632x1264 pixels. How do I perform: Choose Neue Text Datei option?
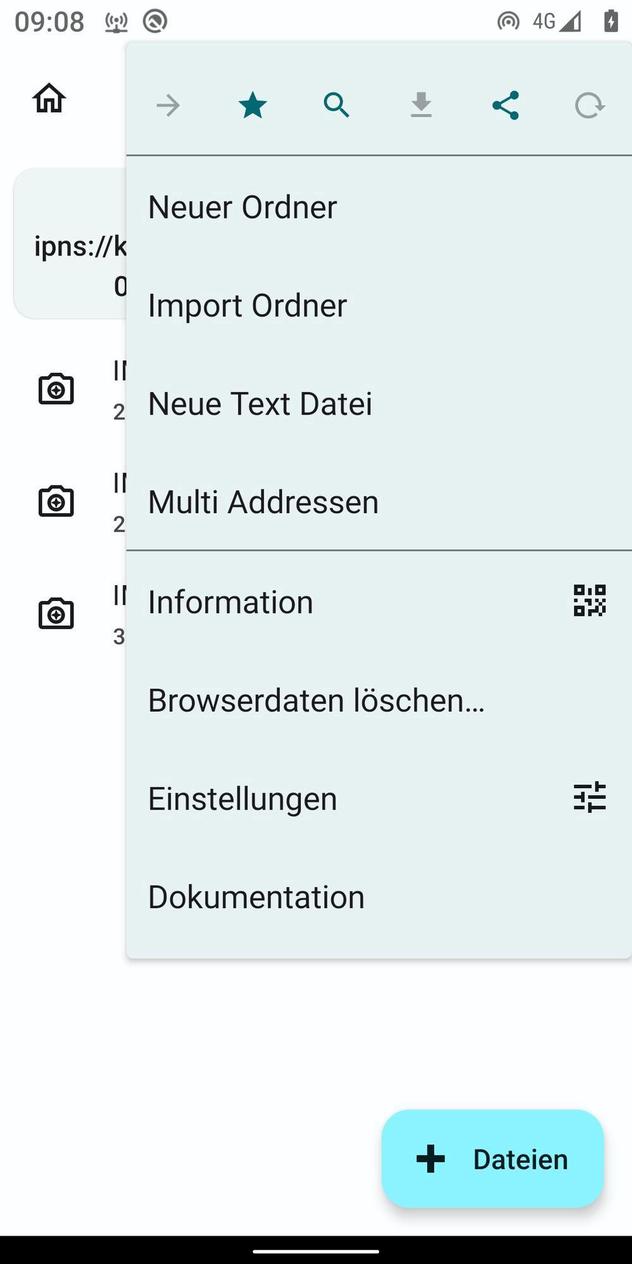(x=259, y=403)
